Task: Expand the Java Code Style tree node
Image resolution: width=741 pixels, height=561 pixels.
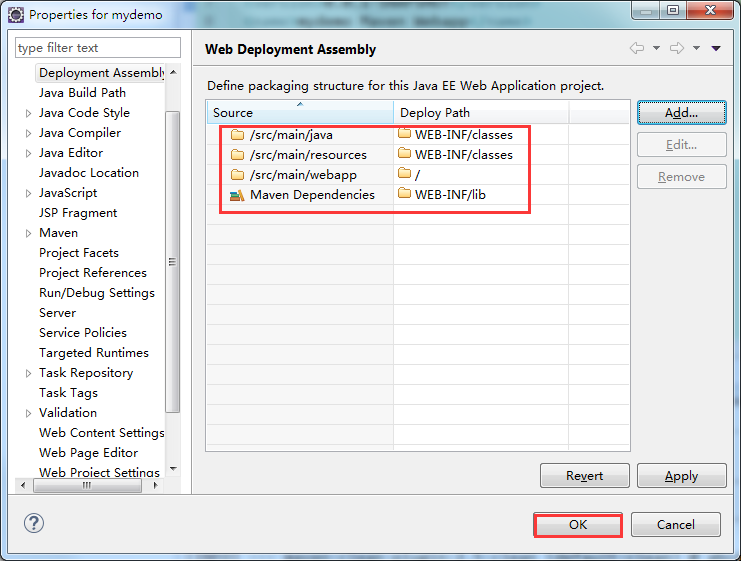Action: (28, 113)
